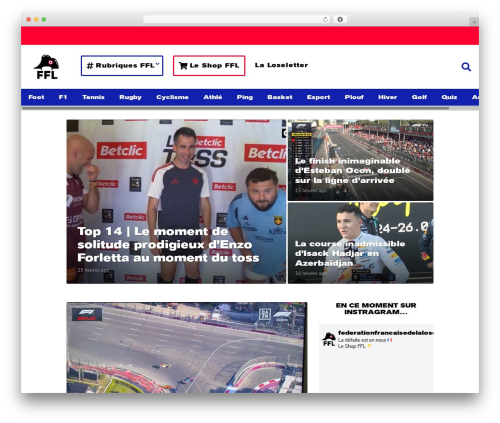Viewport: 500px width, 423px height.
Task: Open Top 14 Enzo Forletta toss article
Action: pos(168,245)
